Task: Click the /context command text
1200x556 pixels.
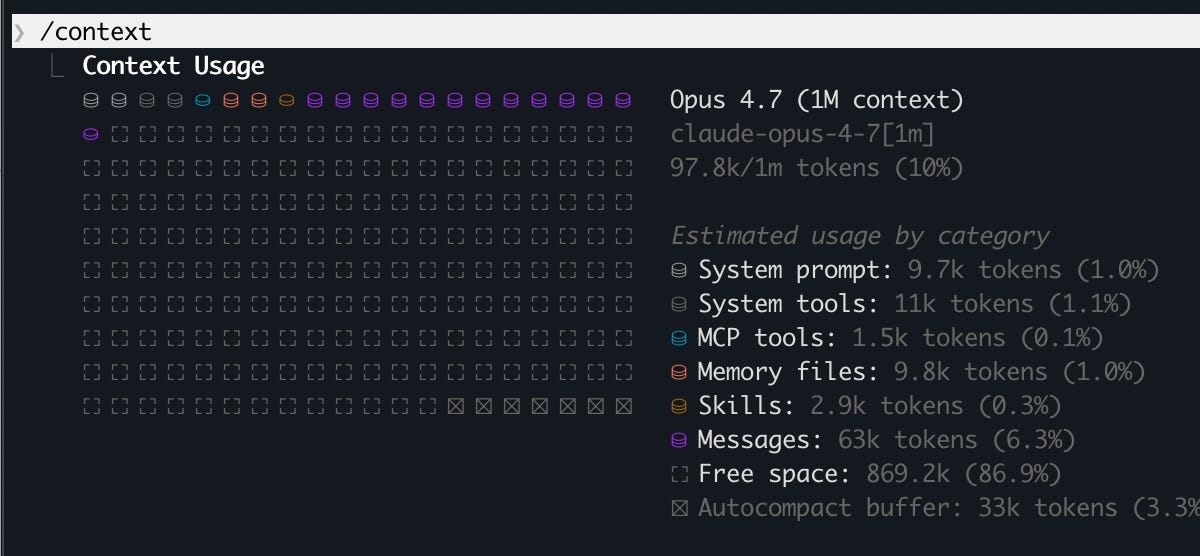Action: (96, 32)
